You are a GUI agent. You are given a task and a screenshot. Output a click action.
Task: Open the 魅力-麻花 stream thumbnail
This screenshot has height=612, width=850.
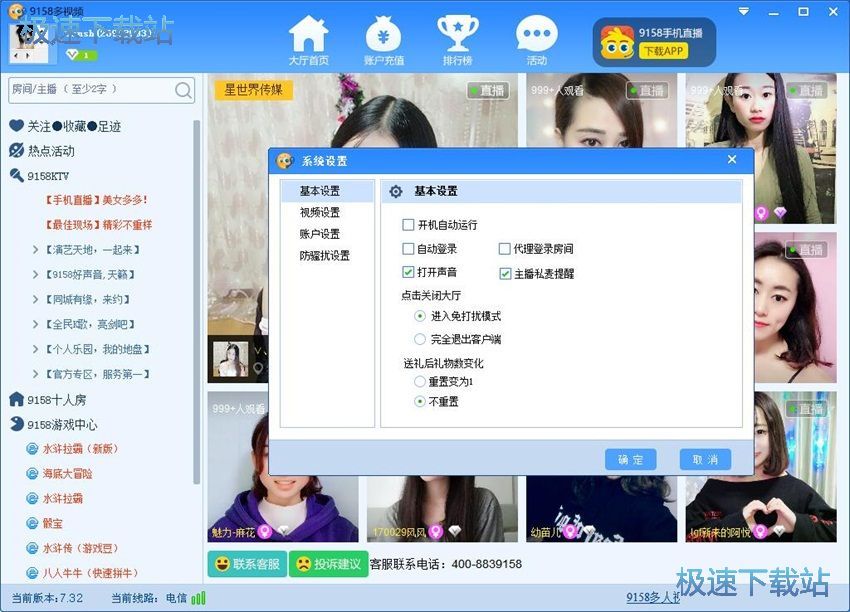(x=282, y=510)
